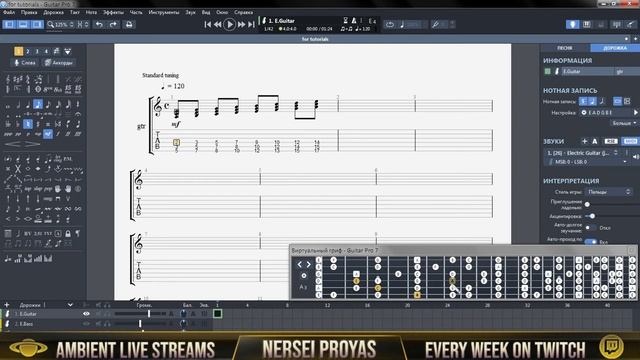This screenshot has width=640, height=360.
Task: Toggle visibility eye for E.Guitar track
Action: click(86, 314)
